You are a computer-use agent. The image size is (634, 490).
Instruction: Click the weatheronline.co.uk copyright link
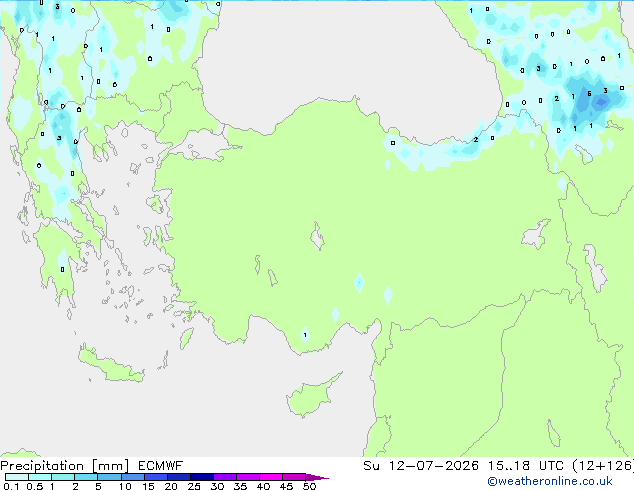point(550,481)
